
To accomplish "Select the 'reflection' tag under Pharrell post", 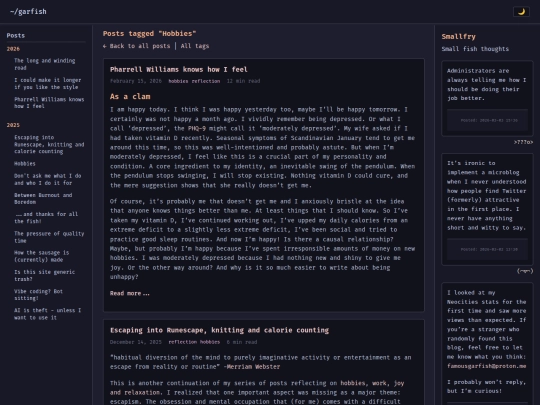I will [206, 81].
